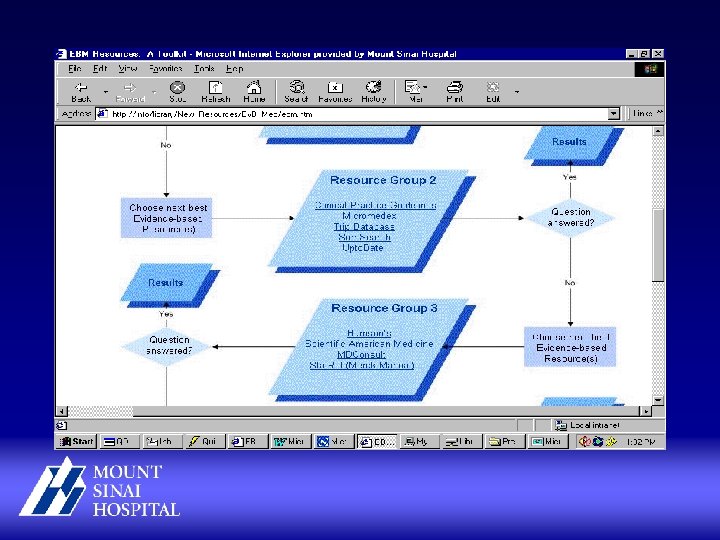Click the horizontal scrollbar thumb
Viewport: 720px width, 540px height.
[x=386, y=411]
